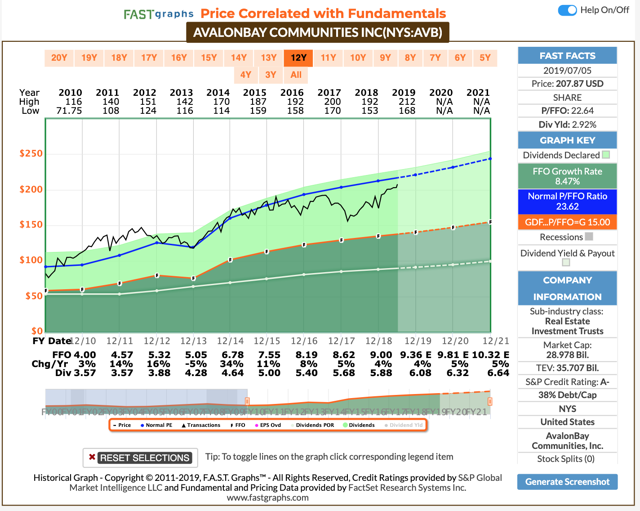The height and width of the screenshot is (511, 640).
Task: Click the GDF...P/FFO=G 15.00 box
Action: (567, 222)
